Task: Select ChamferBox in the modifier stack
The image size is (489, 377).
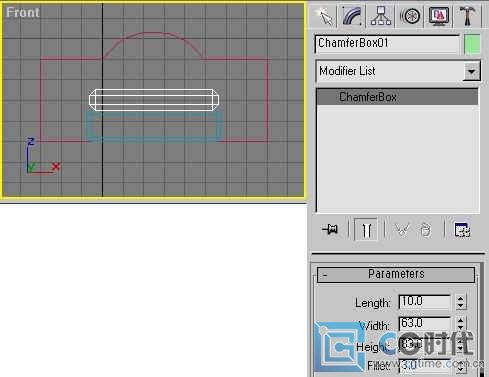Action: (x=397, y=97)
